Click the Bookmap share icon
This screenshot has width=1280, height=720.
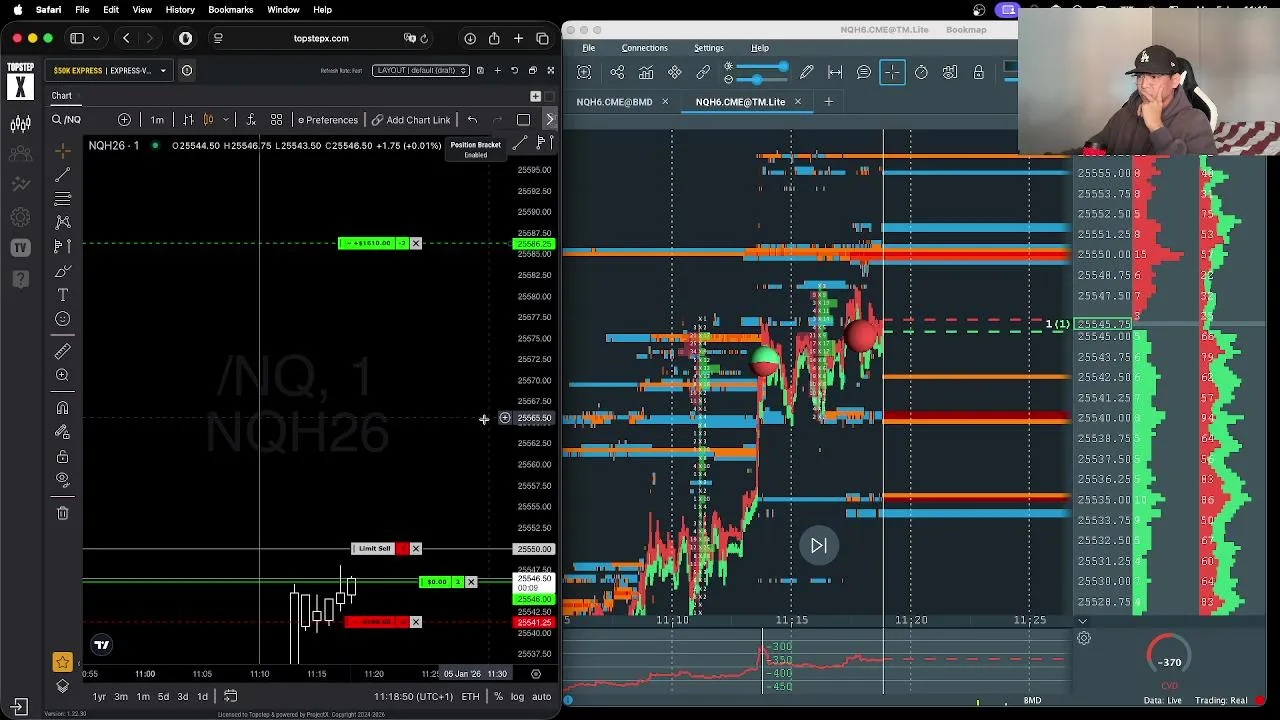coord(617,72)
